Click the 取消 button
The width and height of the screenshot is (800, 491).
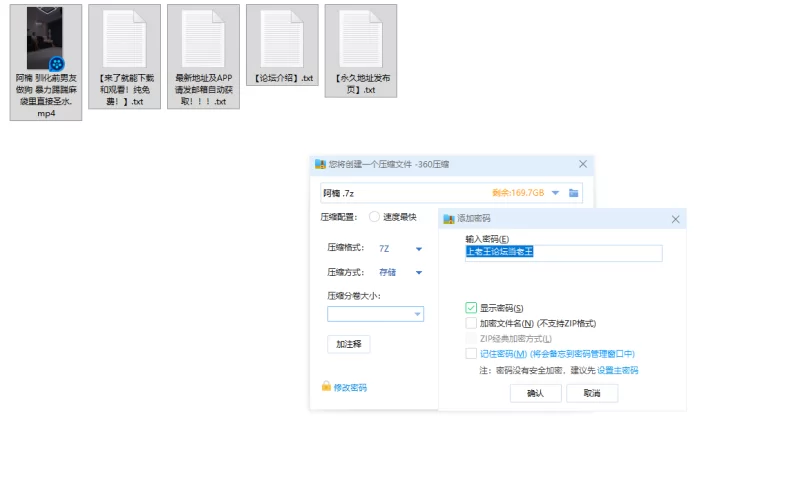[592, 393]
